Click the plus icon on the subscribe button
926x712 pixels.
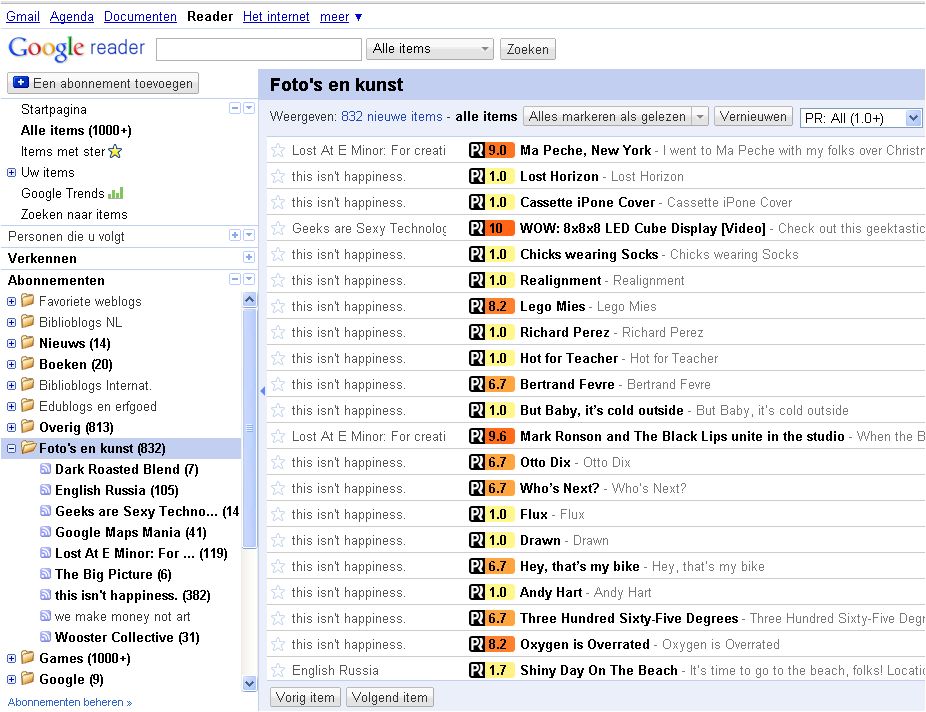coord(21,83)
